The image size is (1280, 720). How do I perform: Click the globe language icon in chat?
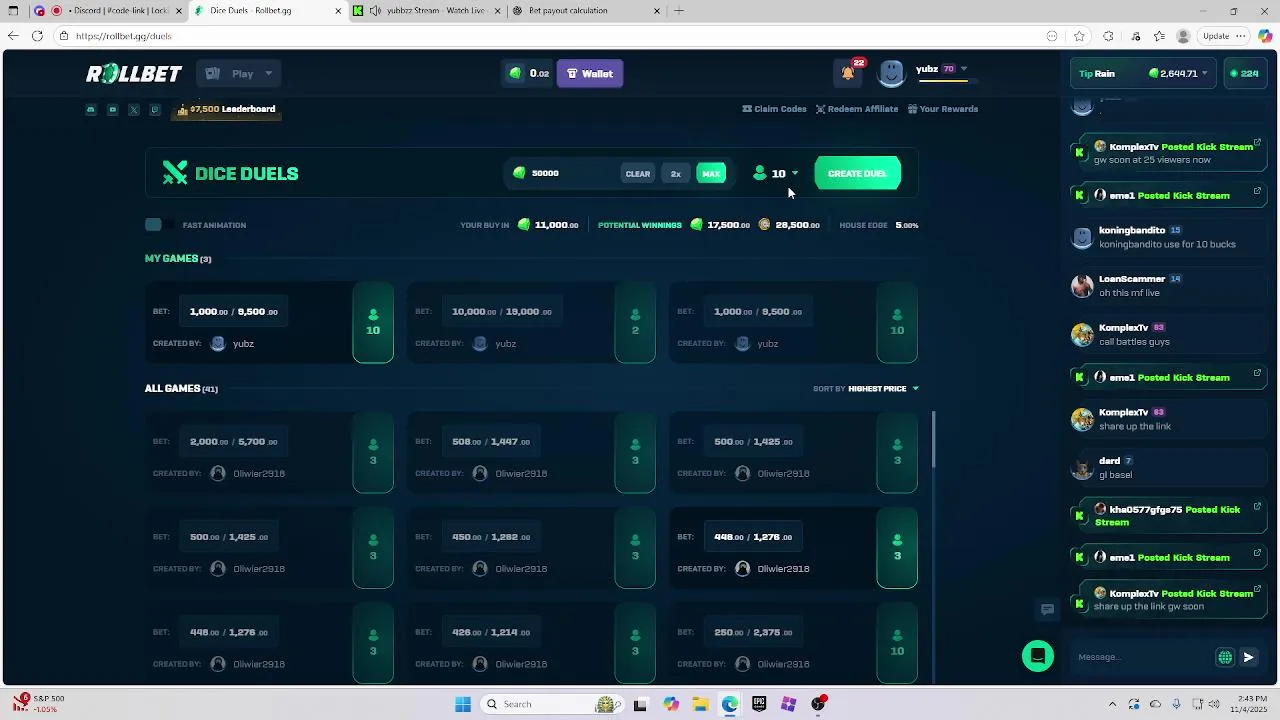coord(1225,657)
